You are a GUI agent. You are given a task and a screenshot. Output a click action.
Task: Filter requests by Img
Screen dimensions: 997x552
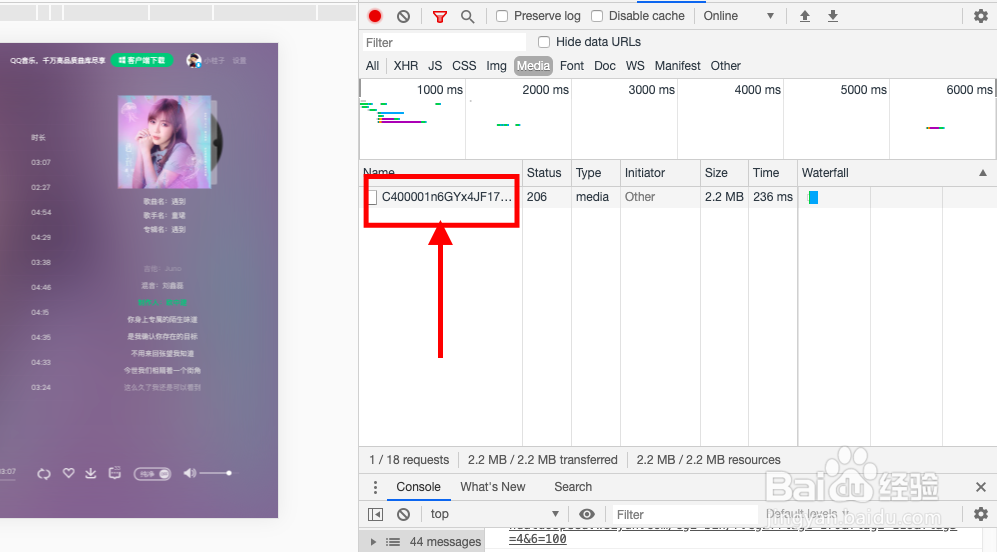[x=497, y=66]
